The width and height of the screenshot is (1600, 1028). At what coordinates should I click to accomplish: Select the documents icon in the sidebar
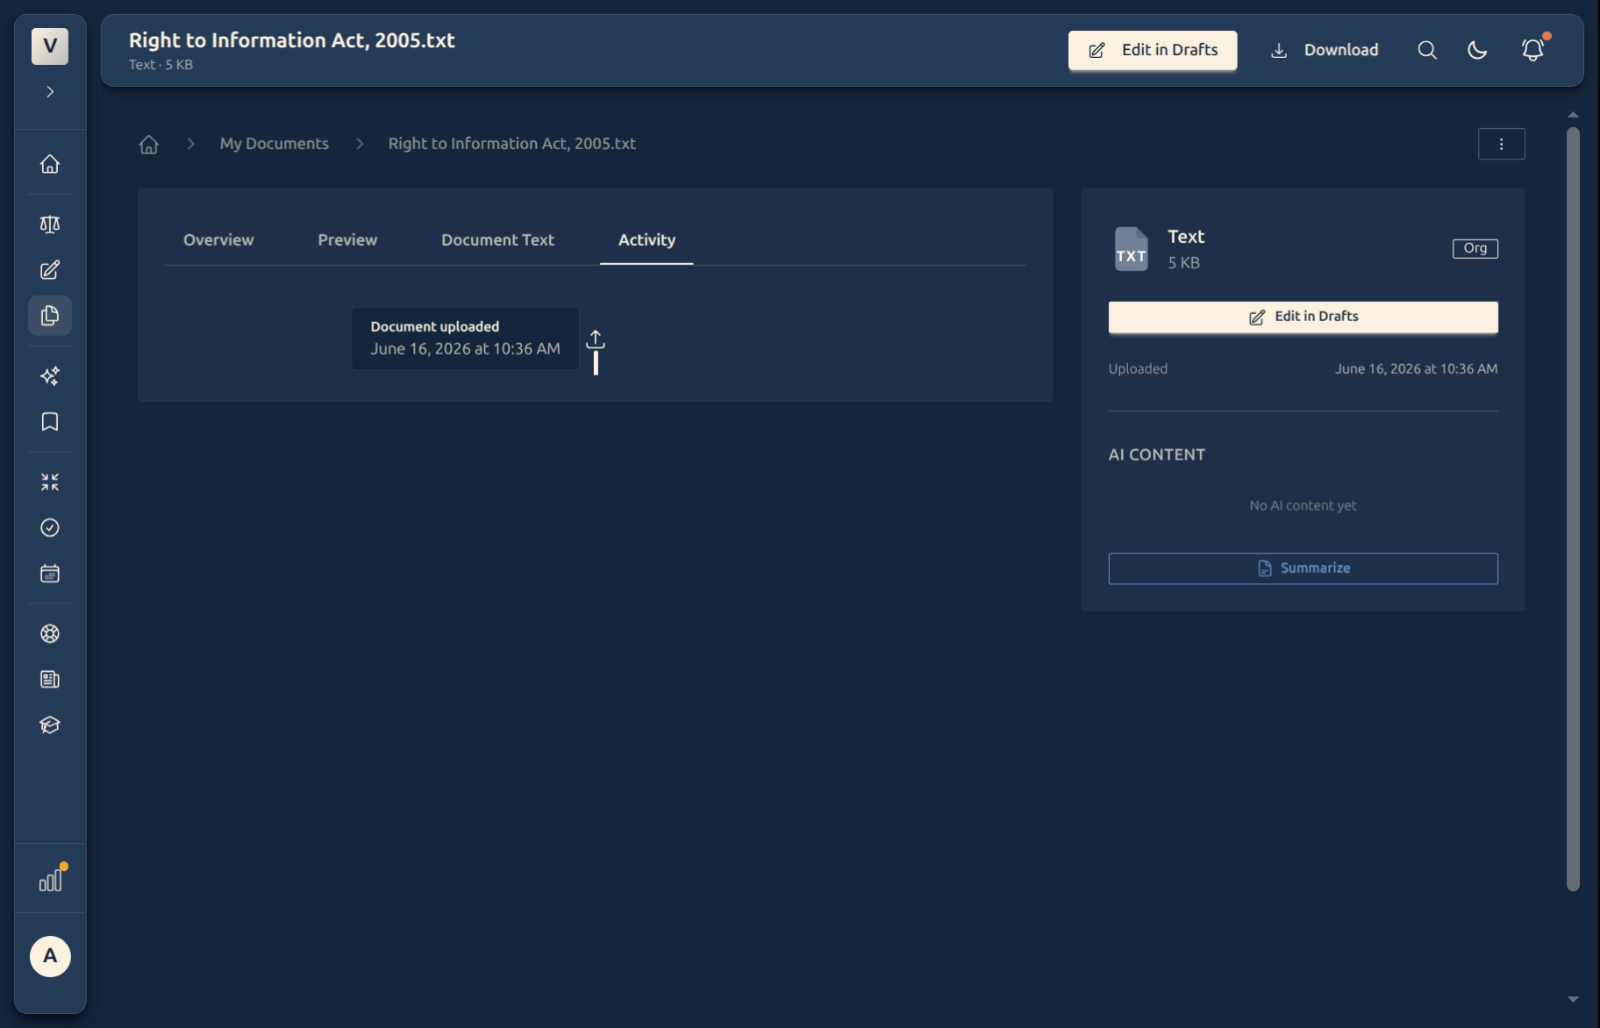[50, 316]
